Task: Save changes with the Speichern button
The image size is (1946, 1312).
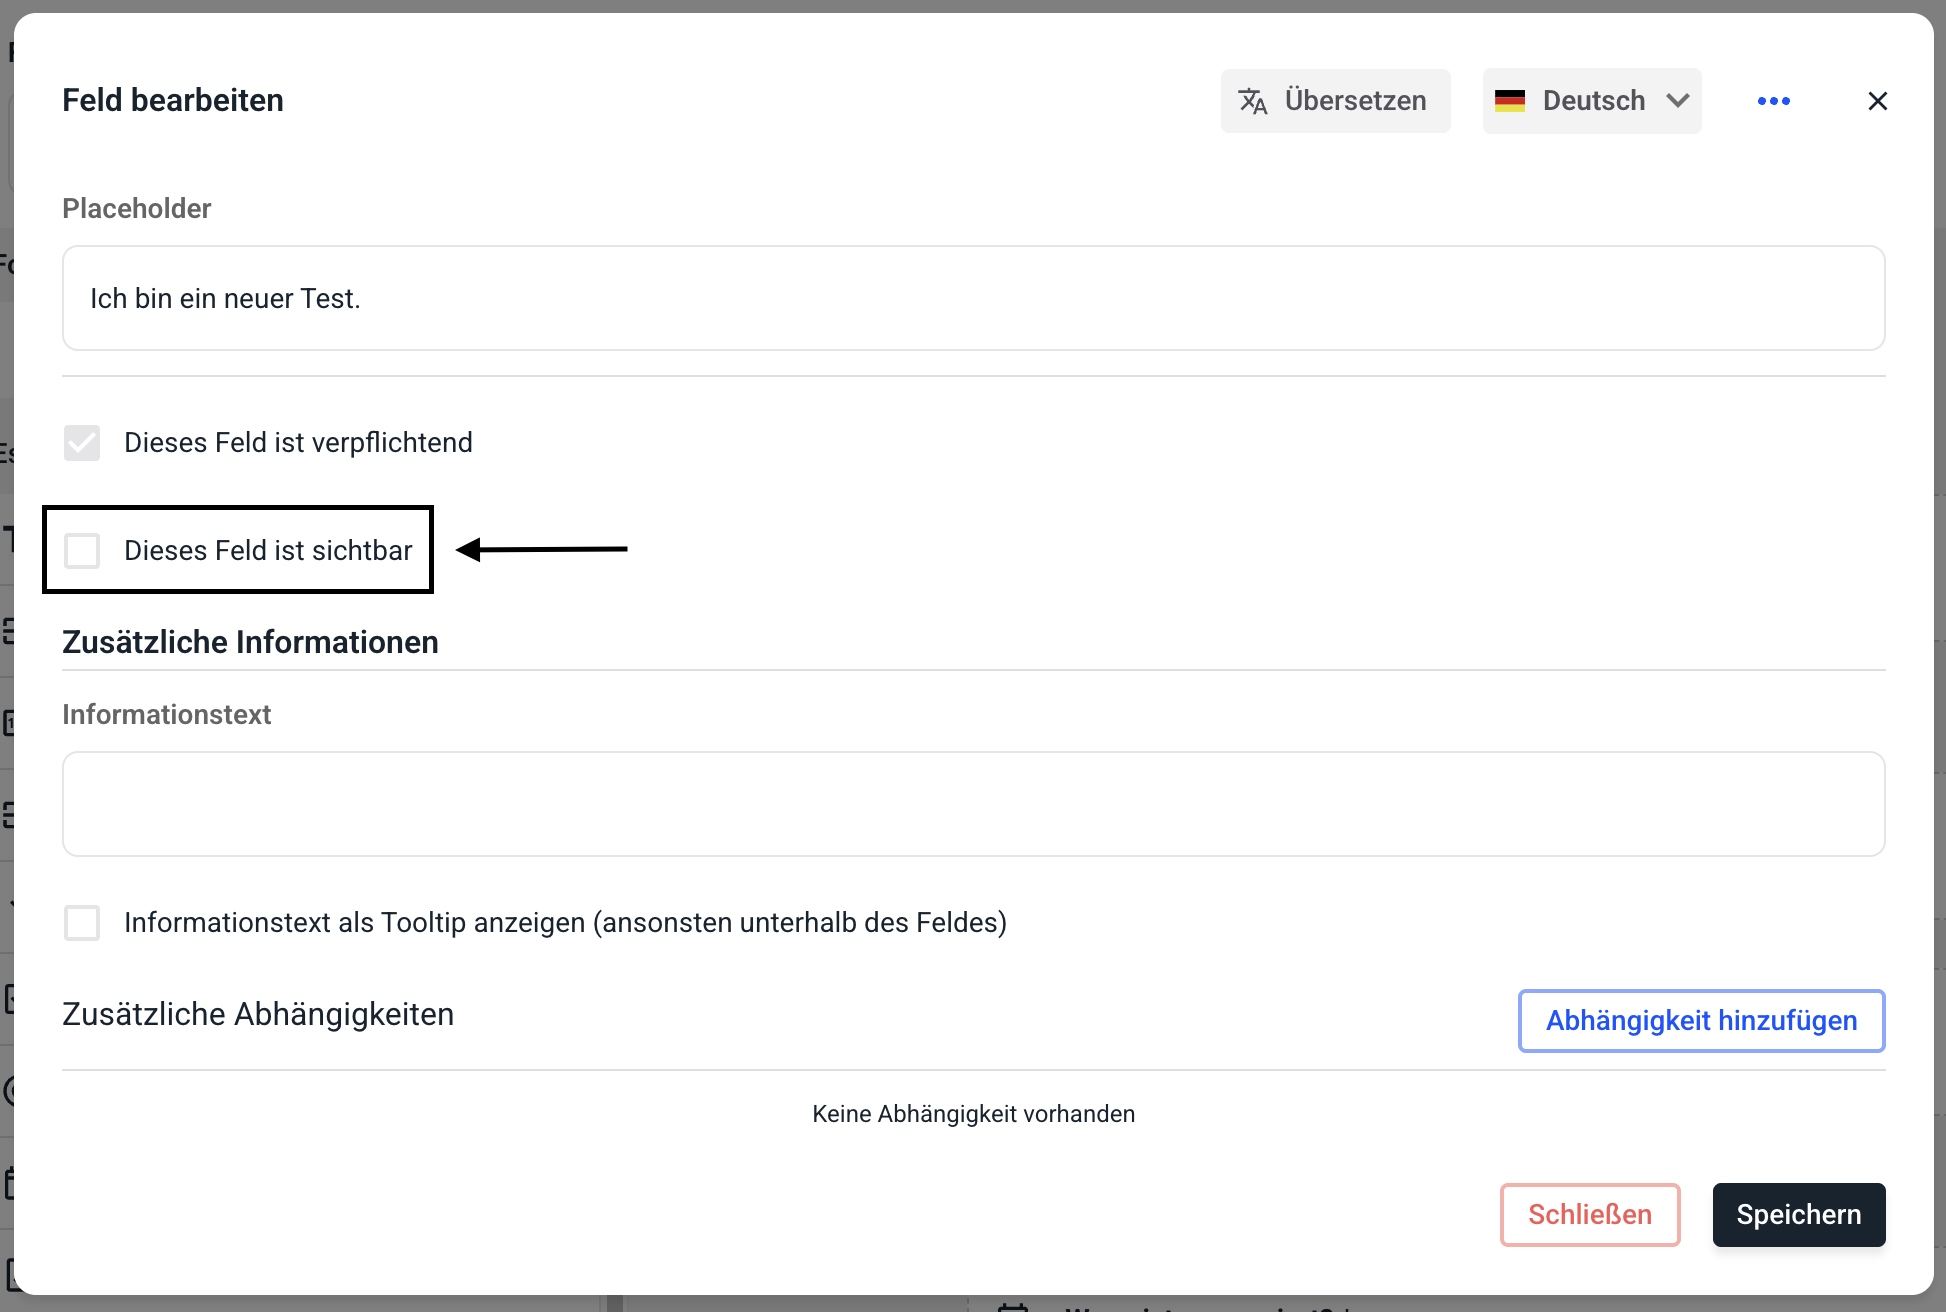Action: pyautogui.click(x=1798, y=1215)
